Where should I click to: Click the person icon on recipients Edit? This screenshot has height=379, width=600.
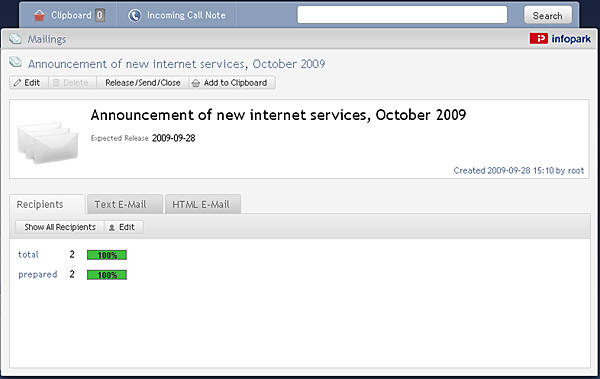point(112,227)
